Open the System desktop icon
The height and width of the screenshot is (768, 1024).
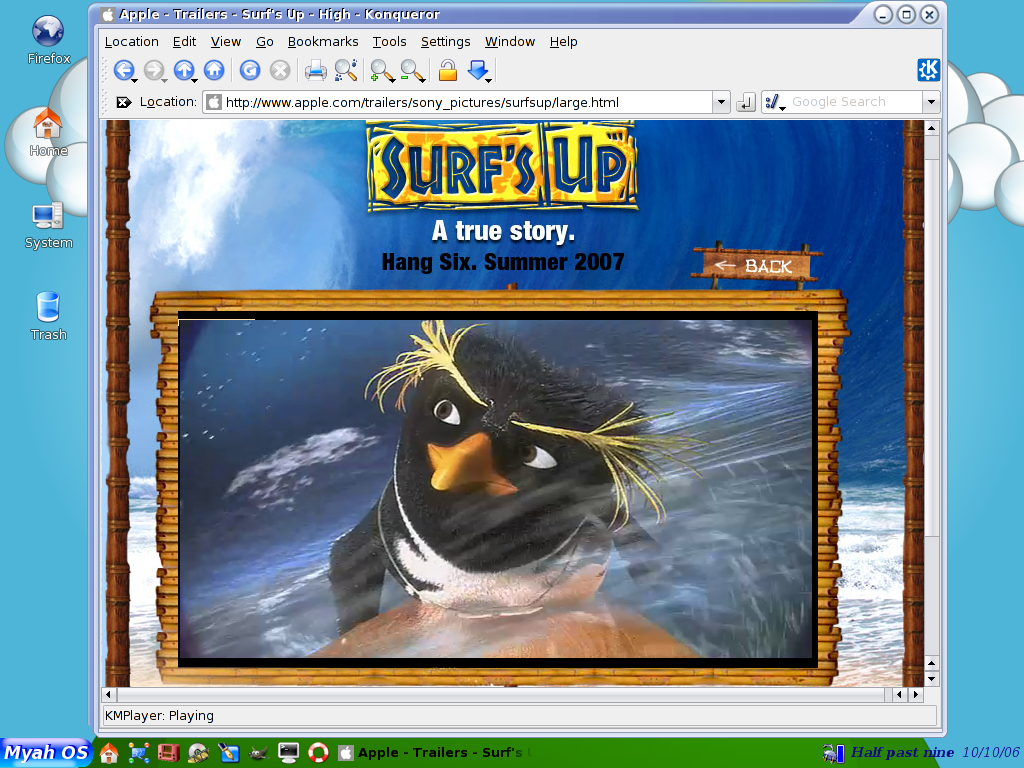48,225
